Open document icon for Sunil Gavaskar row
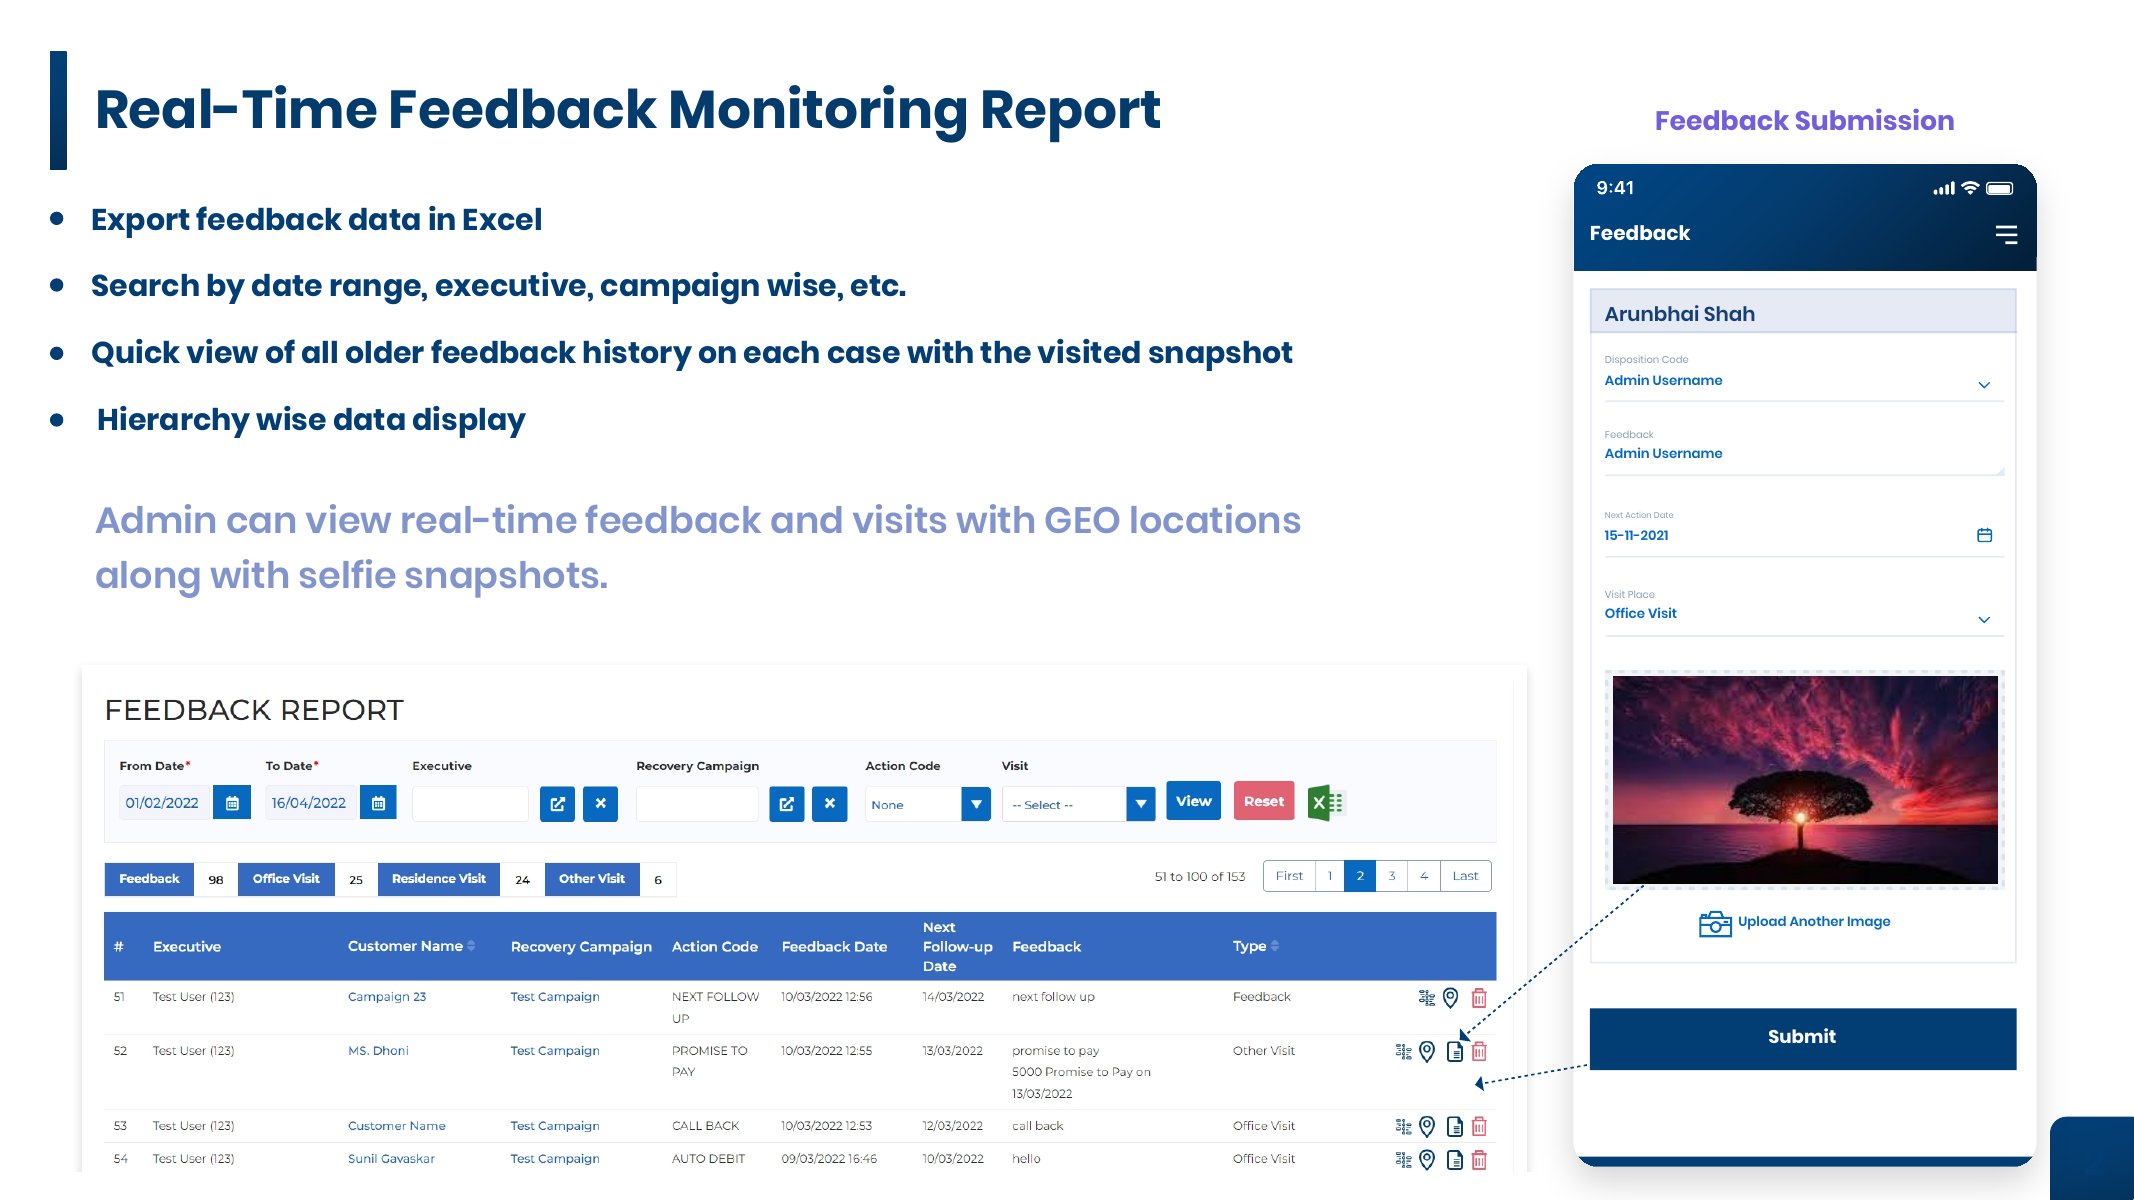 pyautogui.click(x=1455, y=1159)
